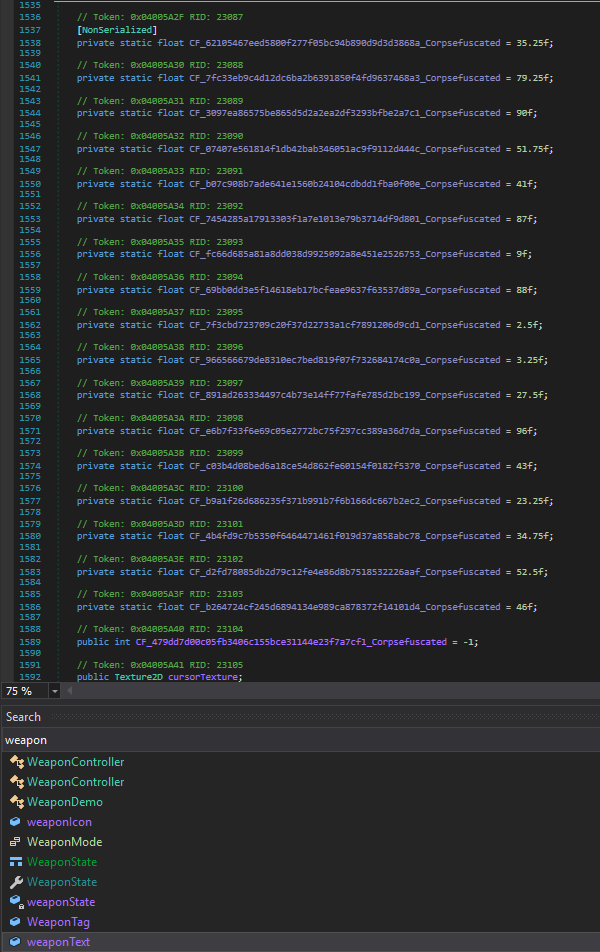Click the value 3.25f in code
The height and width of the screenshot is (952, 600).
tap(532, 360)
